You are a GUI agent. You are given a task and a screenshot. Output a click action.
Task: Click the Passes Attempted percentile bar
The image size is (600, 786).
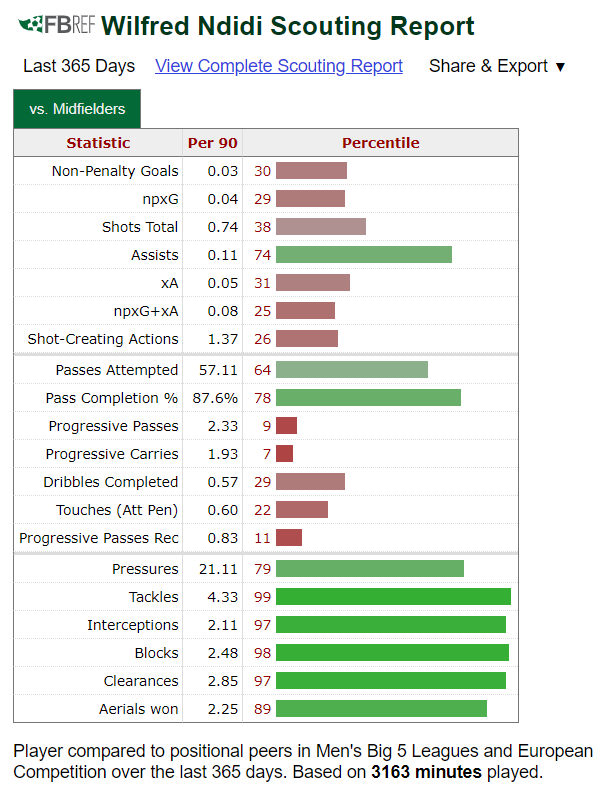351,370
